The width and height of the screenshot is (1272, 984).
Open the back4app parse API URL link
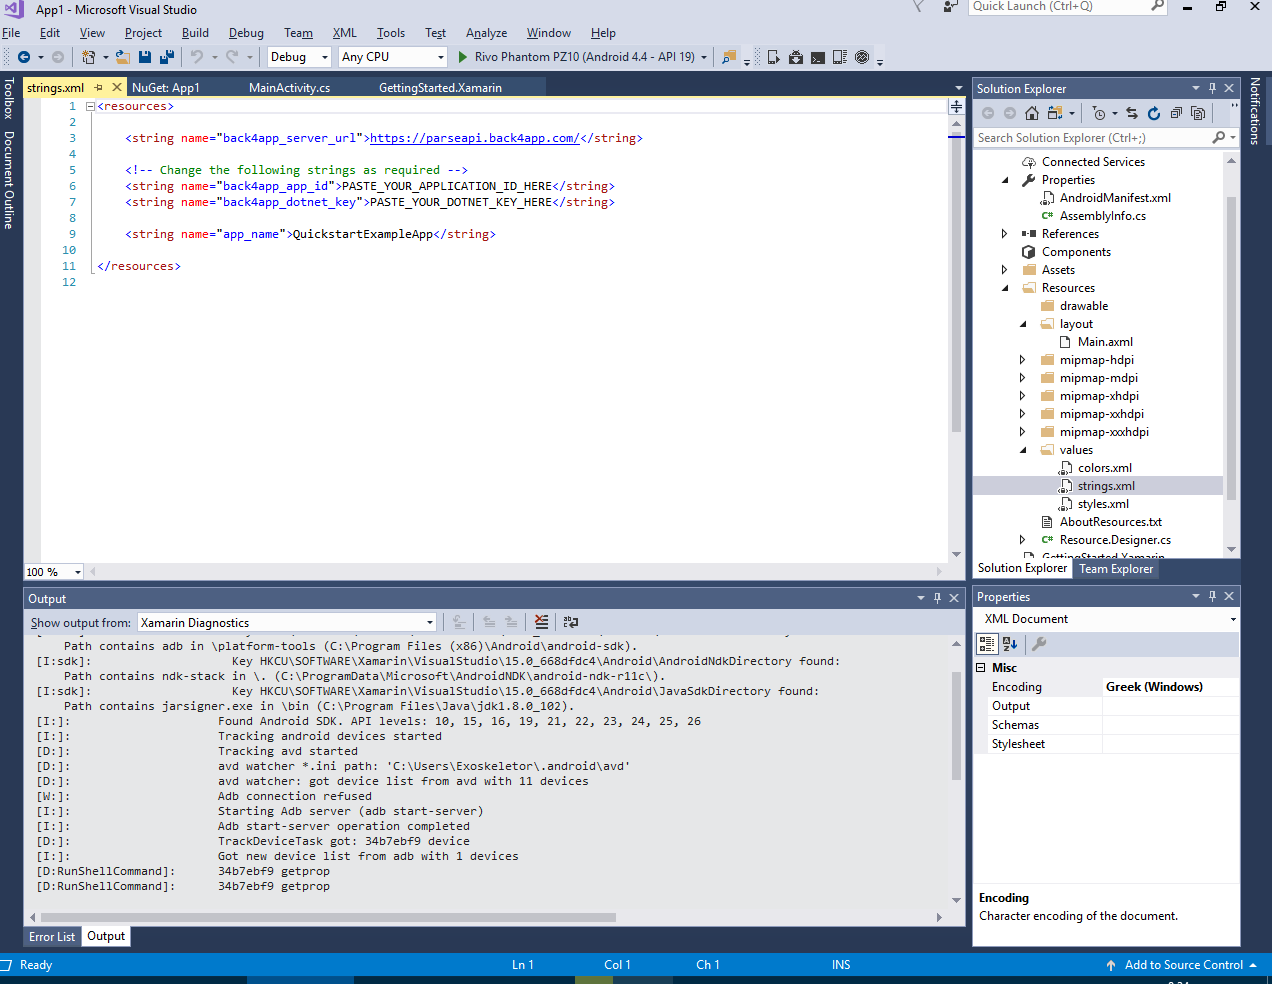474,138
